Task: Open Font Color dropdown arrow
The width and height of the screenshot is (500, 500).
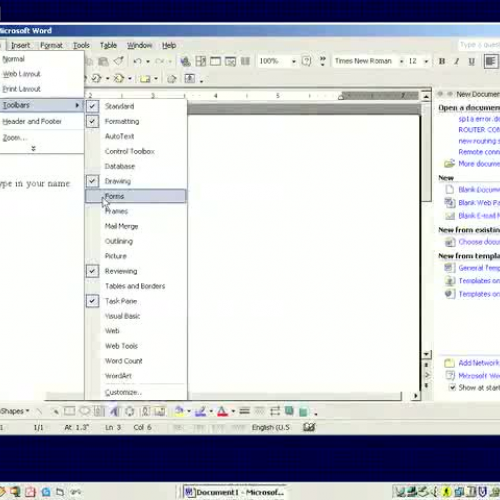Action: [233, 411]
